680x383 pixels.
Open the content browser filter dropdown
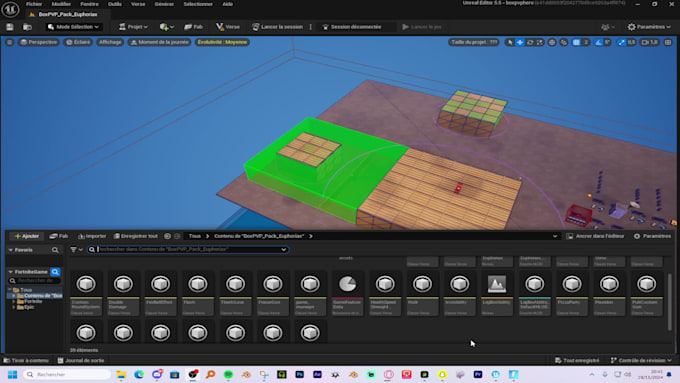point(76,250)
